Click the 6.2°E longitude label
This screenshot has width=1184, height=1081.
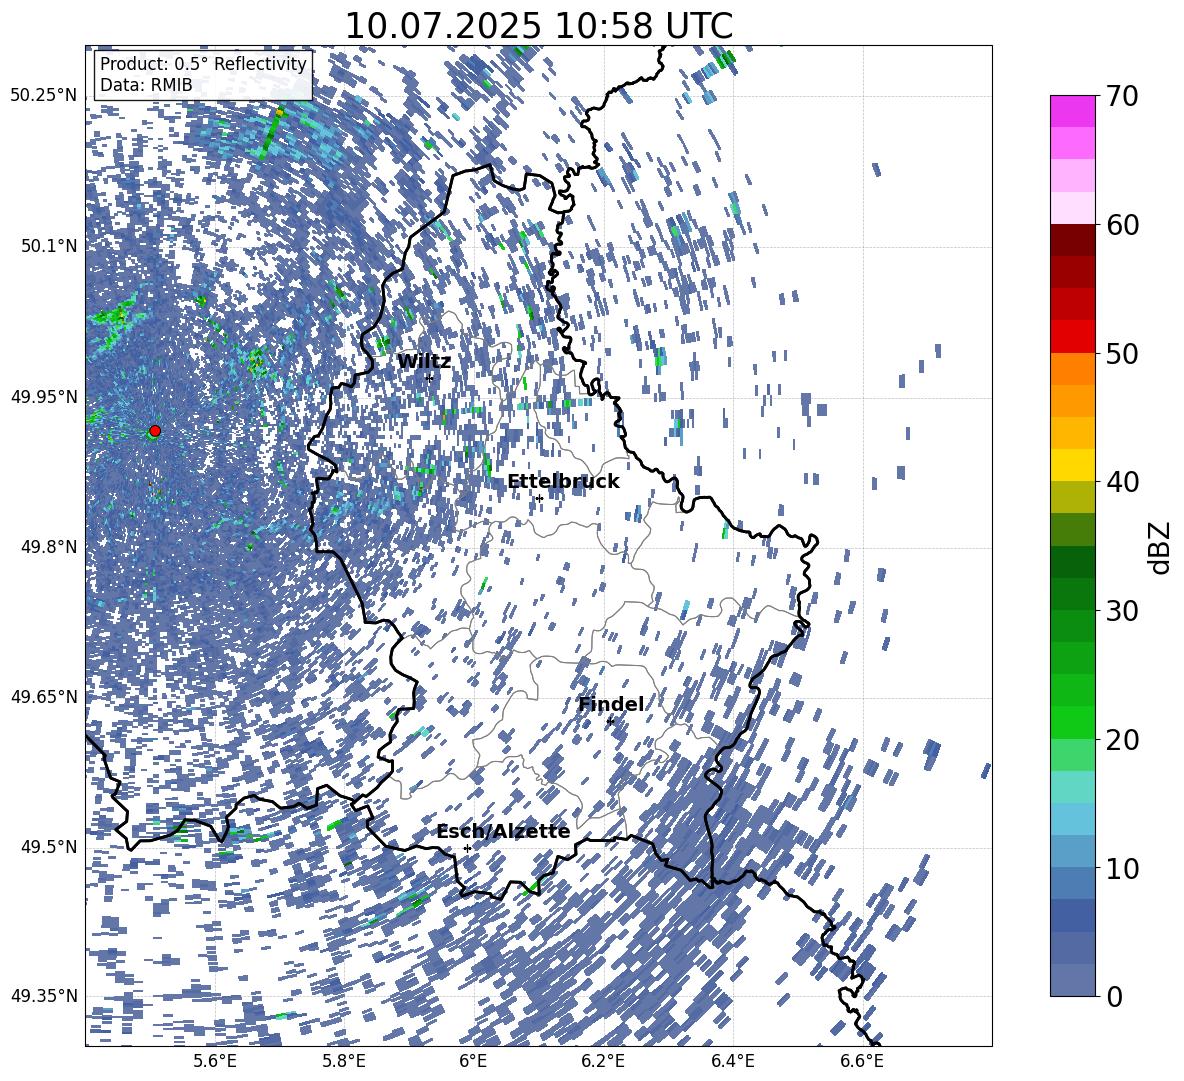[x=603, y=1061]
